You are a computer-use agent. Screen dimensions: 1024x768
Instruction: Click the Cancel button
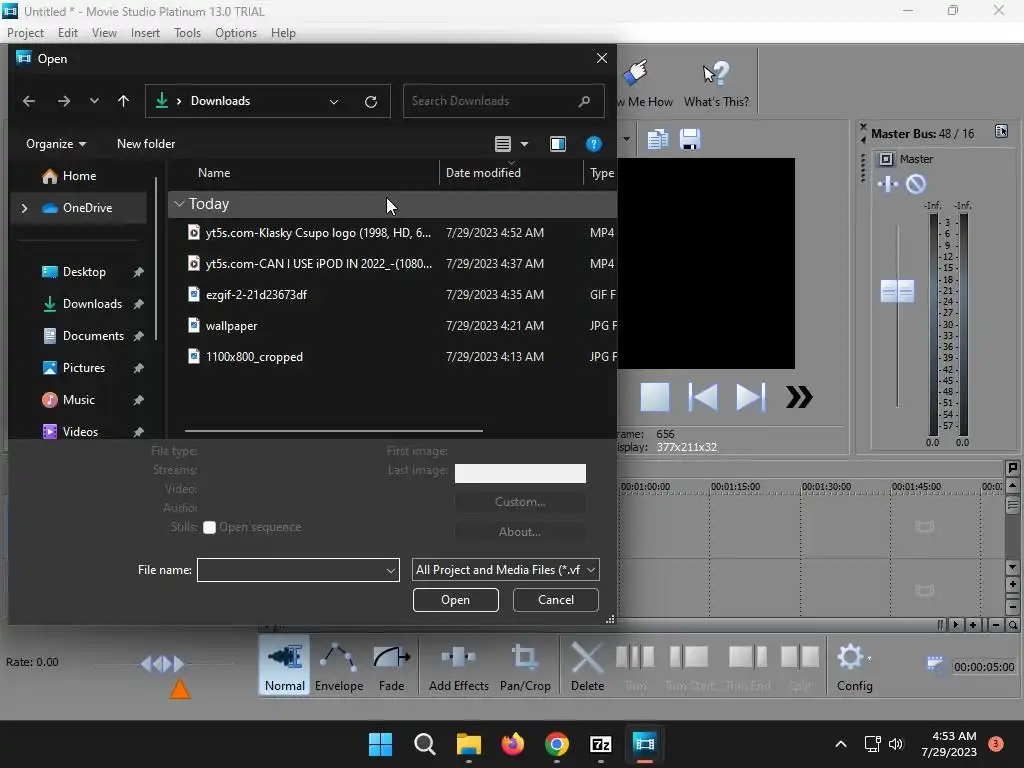click(x=556, y=600)
